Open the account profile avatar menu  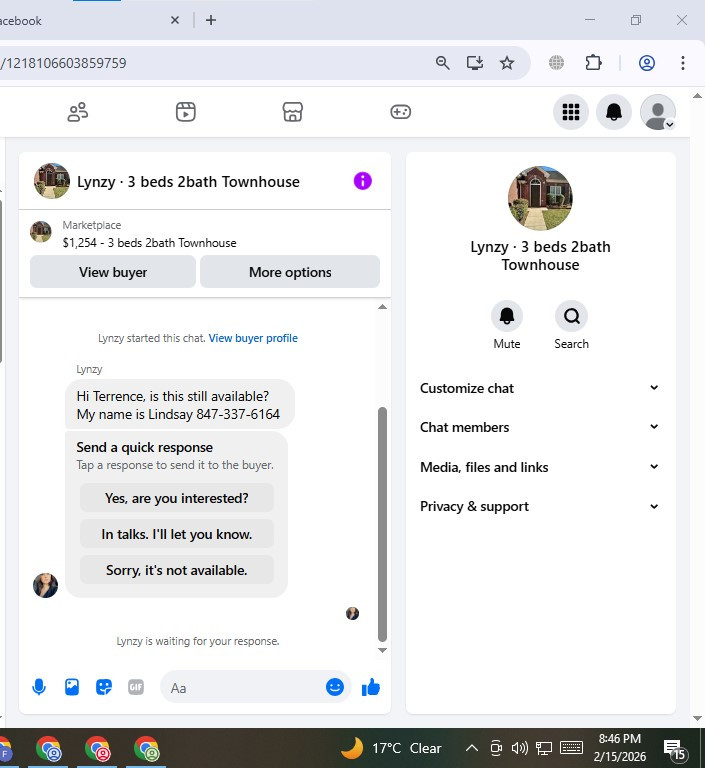(x=658, y=112)
